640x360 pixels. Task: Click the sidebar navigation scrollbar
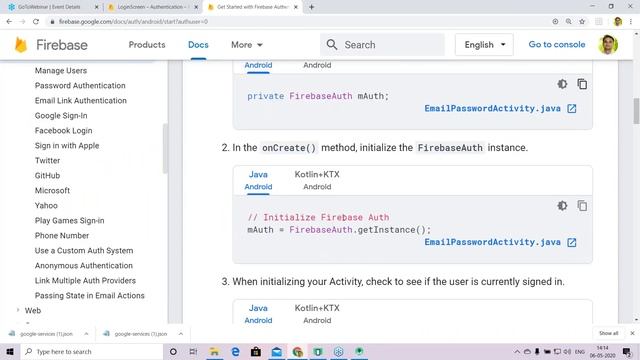click(x=165, y=148)
